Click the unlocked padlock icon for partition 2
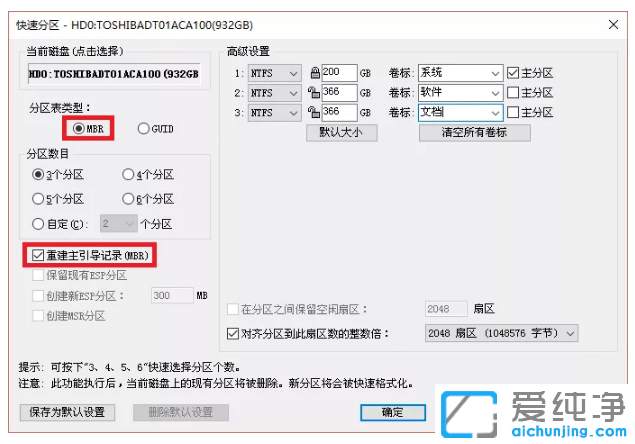 tap(314, 93)
